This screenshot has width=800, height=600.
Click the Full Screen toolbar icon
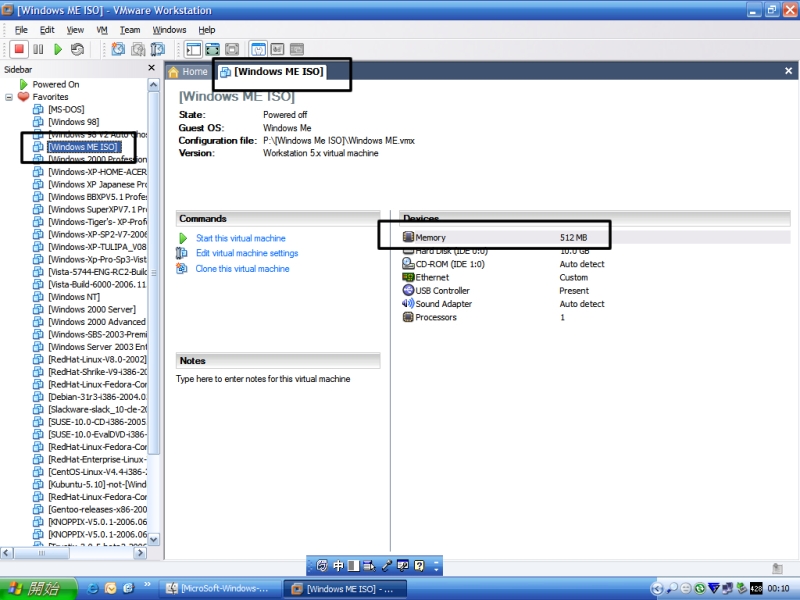(232, 49)
